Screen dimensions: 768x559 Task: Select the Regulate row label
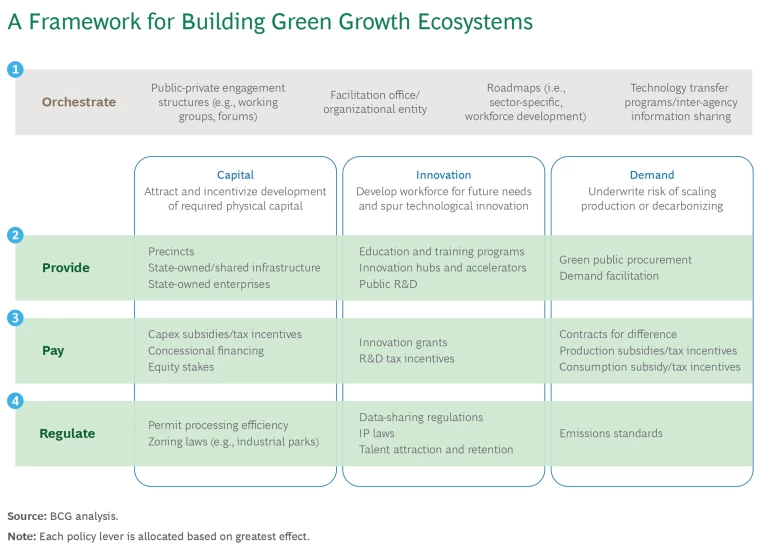tap(67, 434)
